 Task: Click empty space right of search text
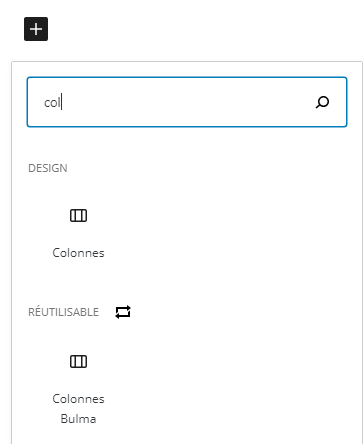[x=187, y=102]
